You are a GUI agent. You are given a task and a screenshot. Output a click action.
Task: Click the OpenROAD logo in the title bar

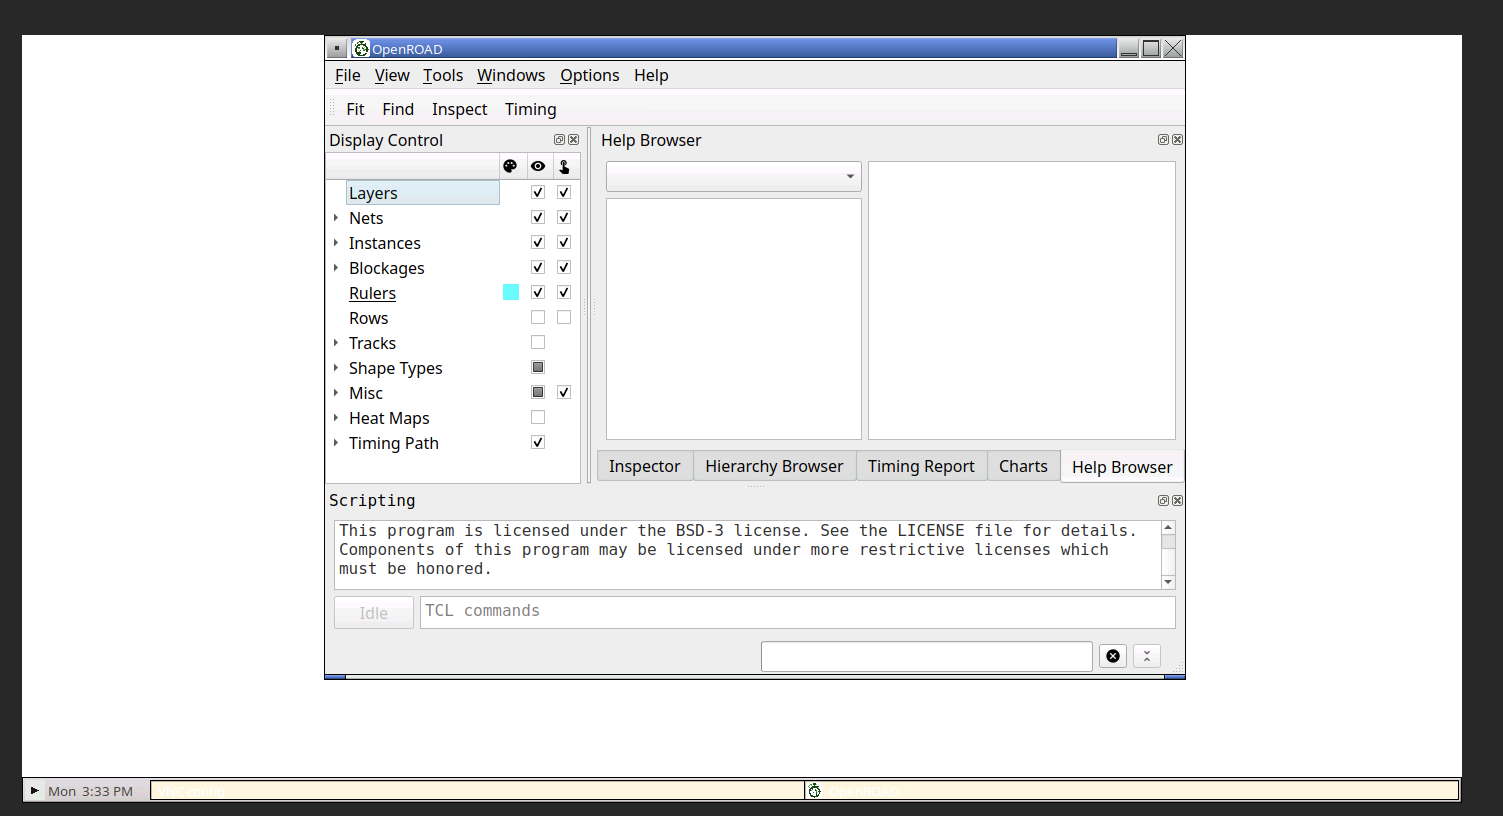tap(360, 47)
